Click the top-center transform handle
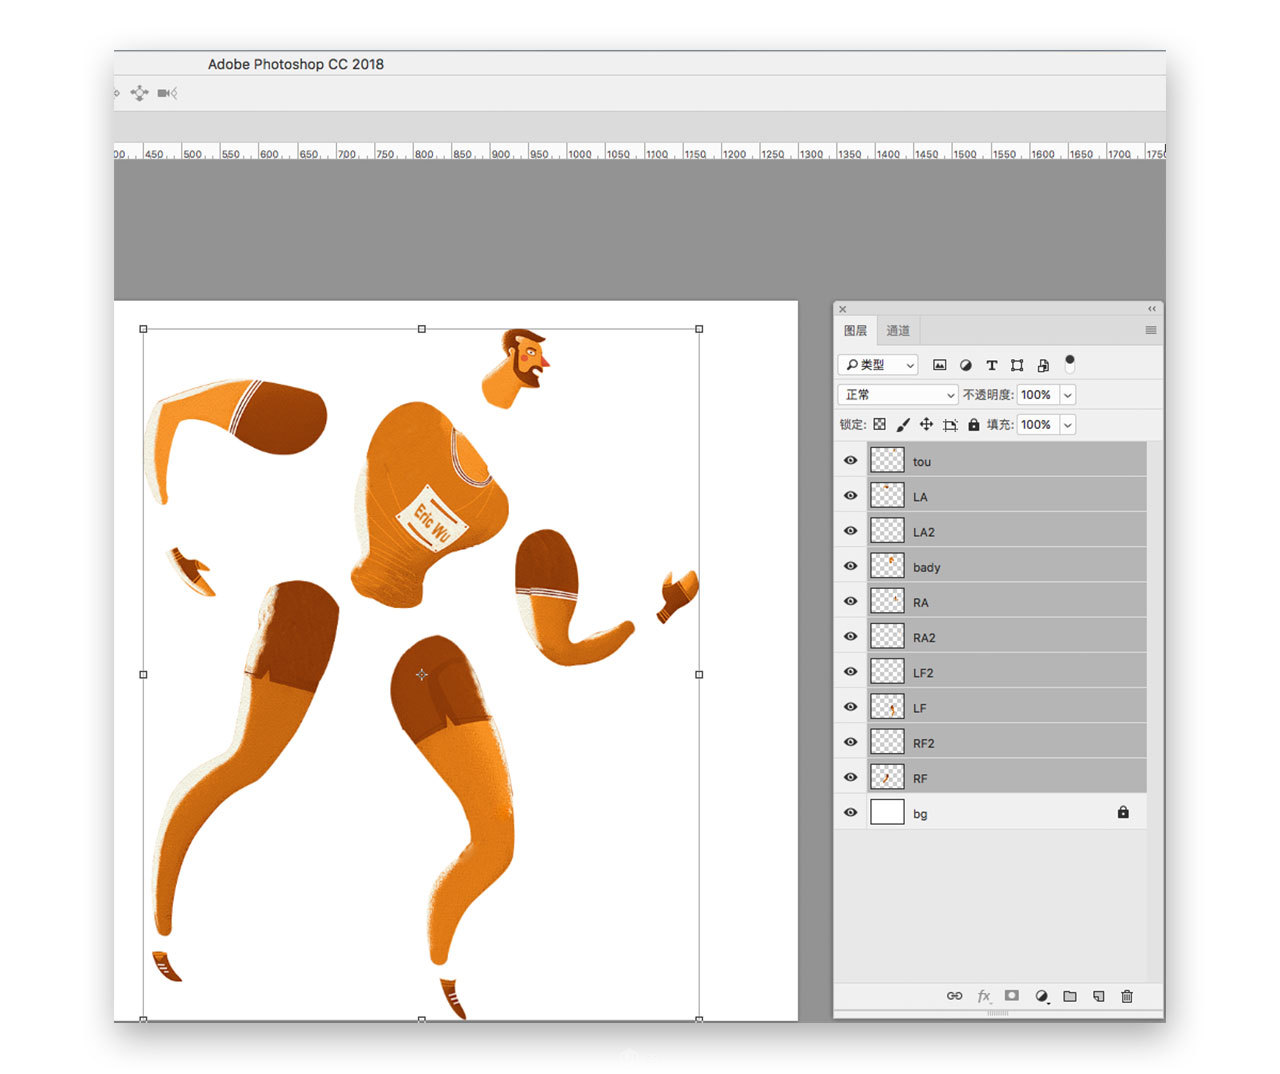Image resolution: width=1280 pixels, height=1074 pixels. 422,329
